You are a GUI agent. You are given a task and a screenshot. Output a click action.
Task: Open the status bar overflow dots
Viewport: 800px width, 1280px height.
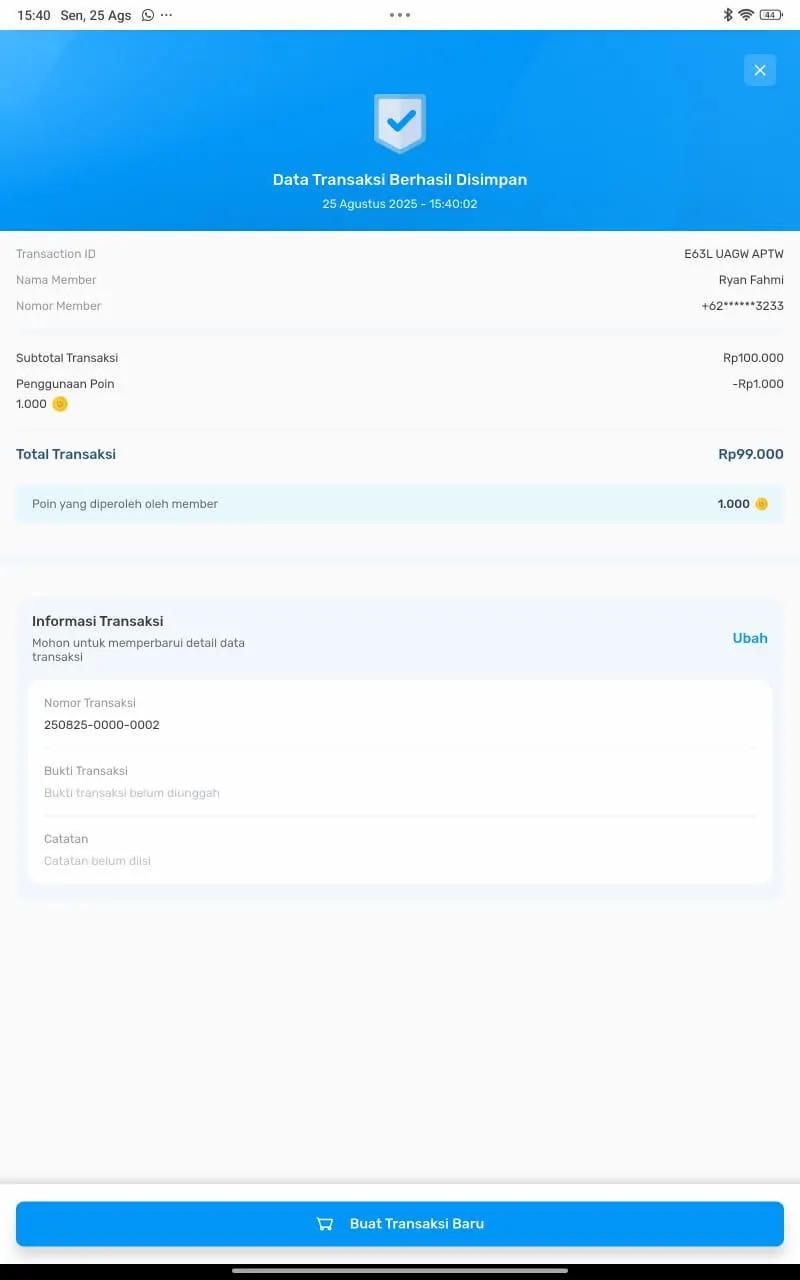point(166,15)
